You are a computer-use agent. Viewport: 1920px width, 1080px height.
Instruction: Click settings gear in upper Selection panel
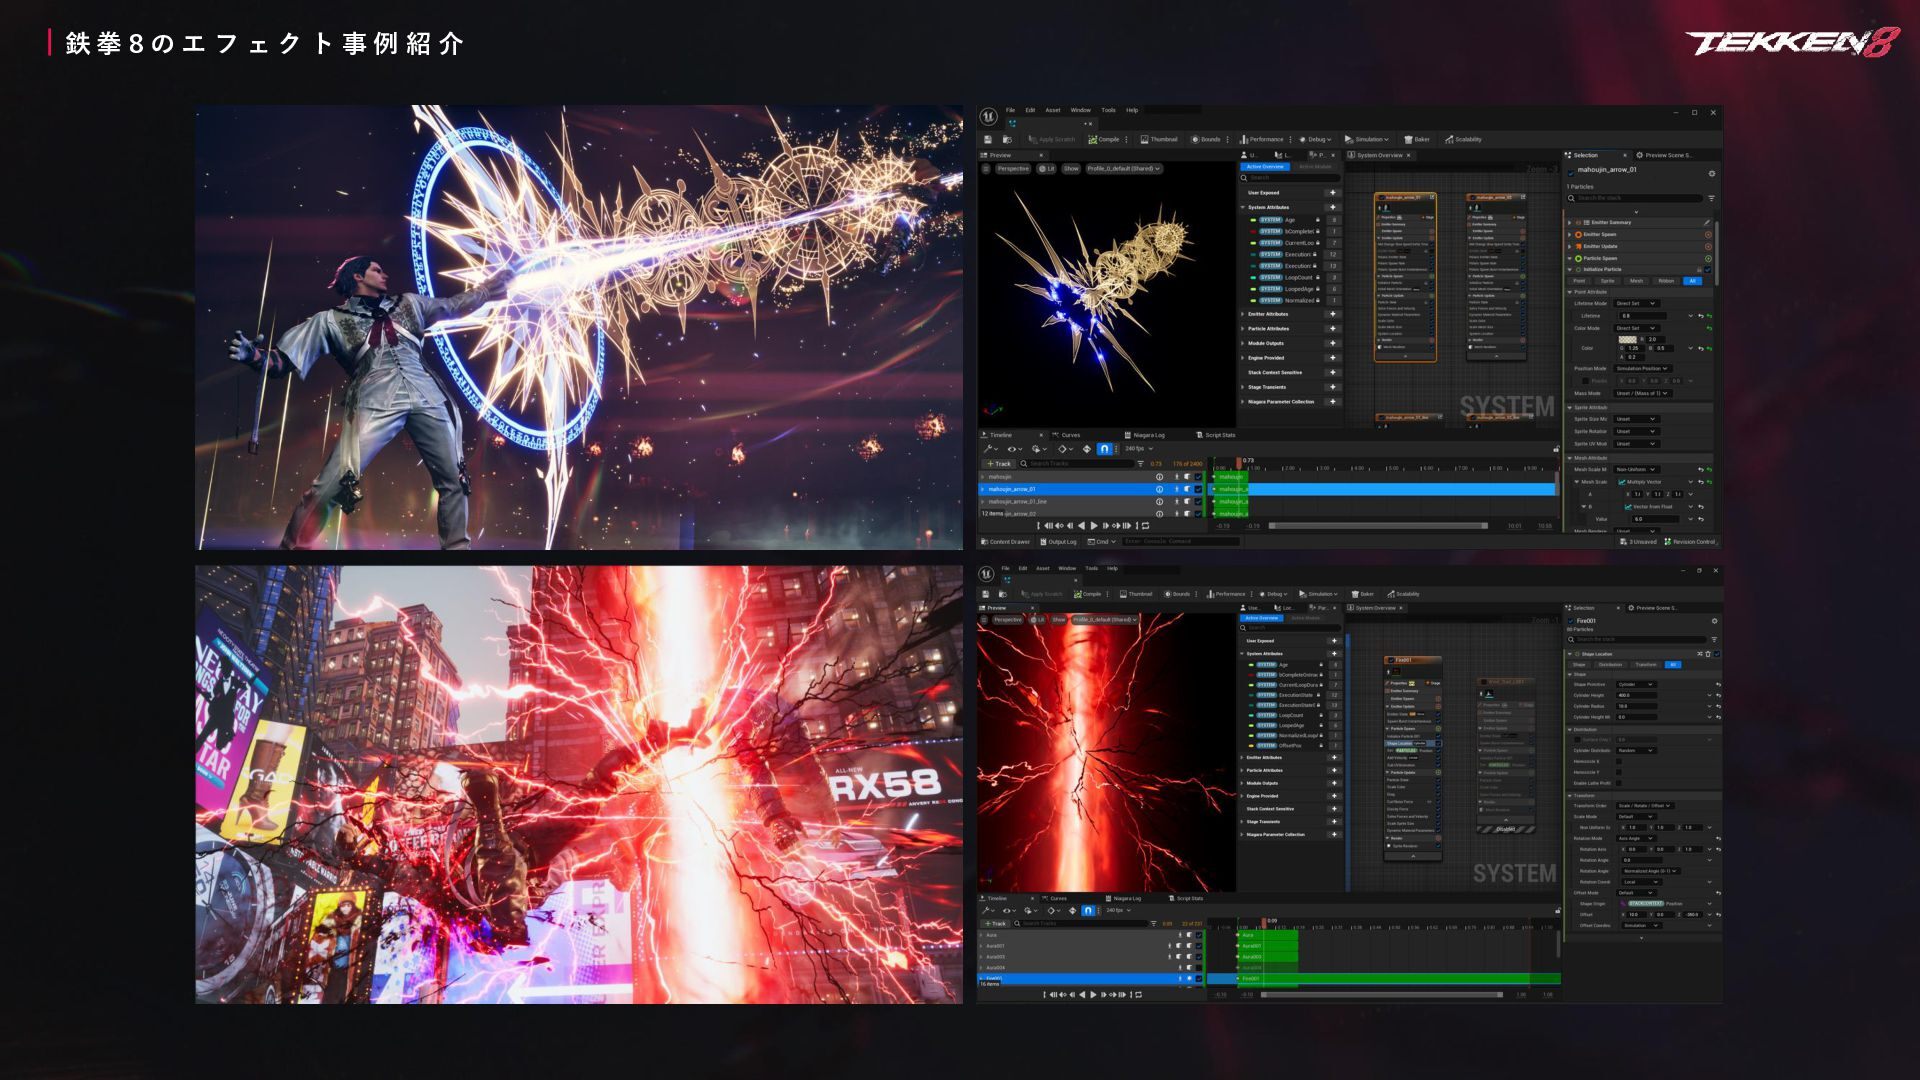[x=1711, y=174]
